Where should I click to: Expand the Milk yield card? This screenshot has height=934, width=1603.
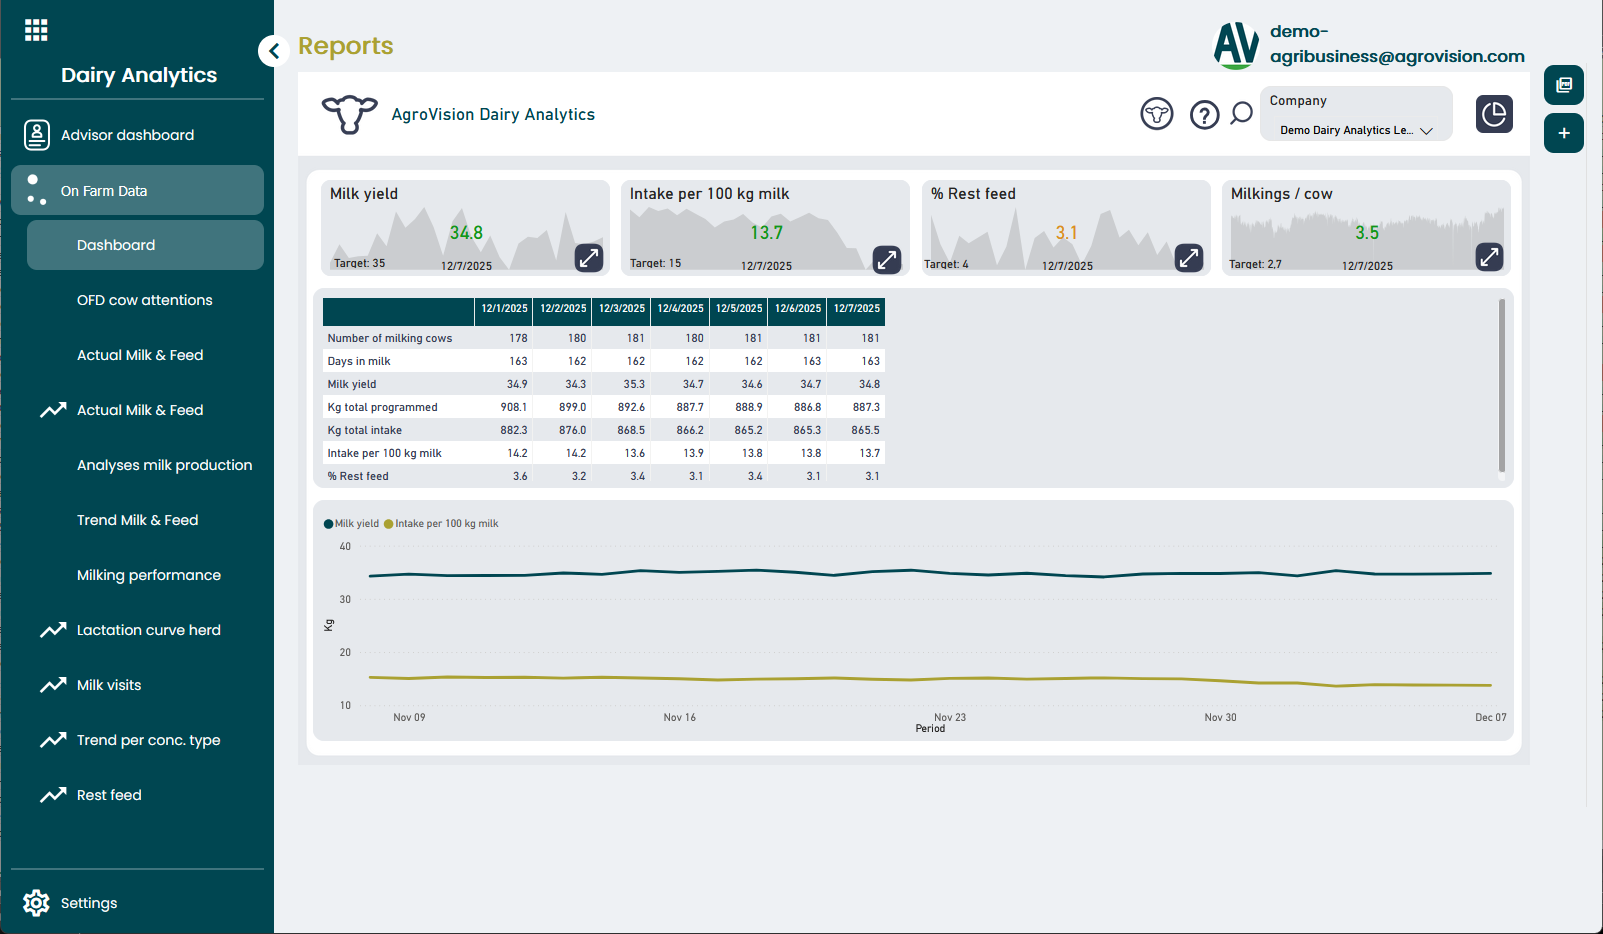tap(589, 258)
